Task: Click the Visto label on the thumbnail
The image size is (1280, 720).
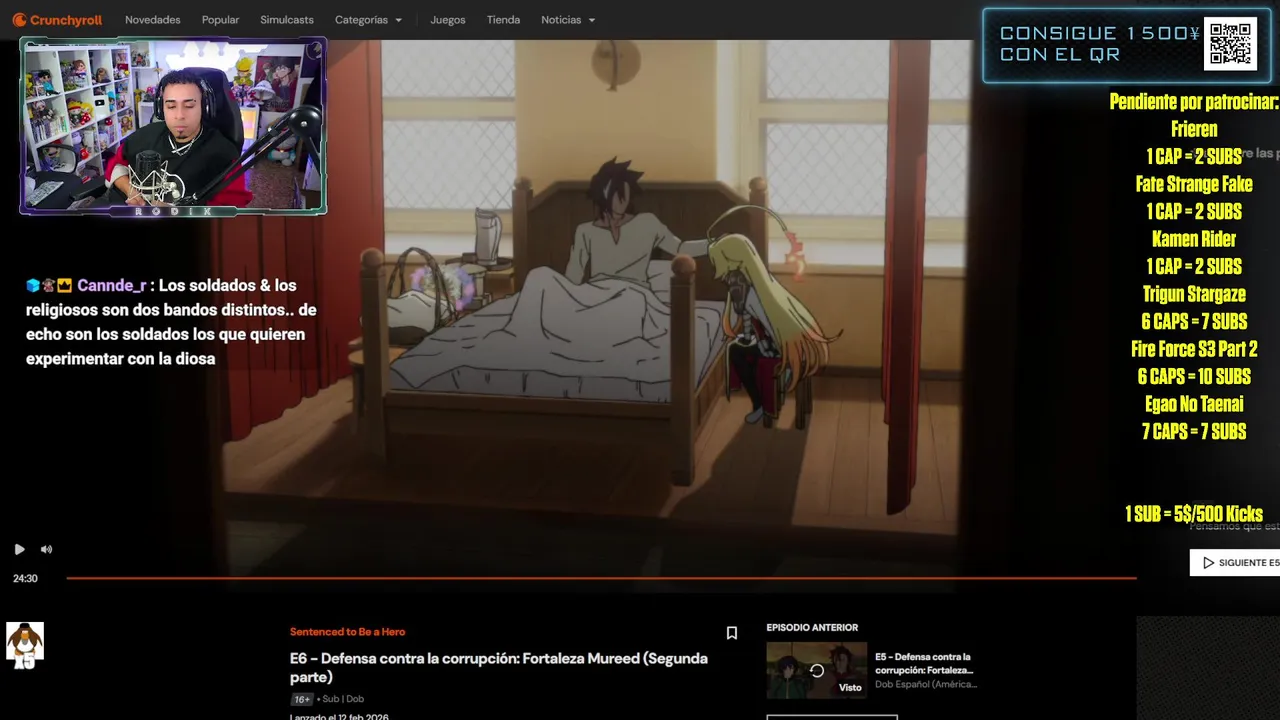Action: (850, 687)
